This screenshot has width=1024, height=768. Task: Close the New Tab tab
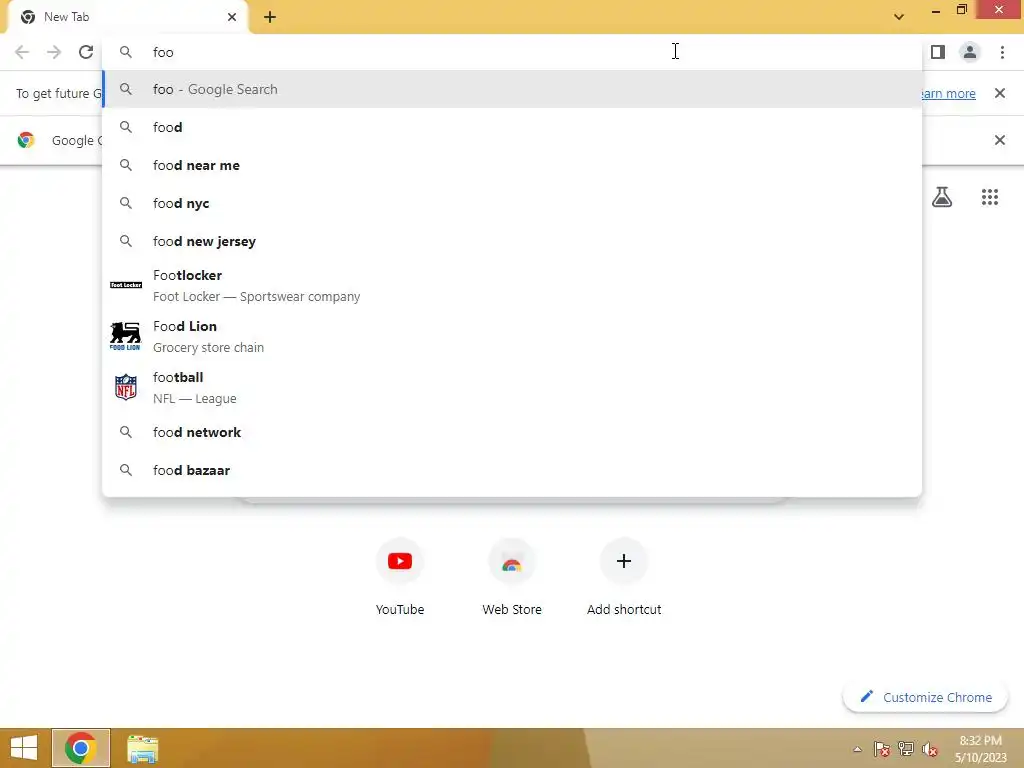pos(232,17)
